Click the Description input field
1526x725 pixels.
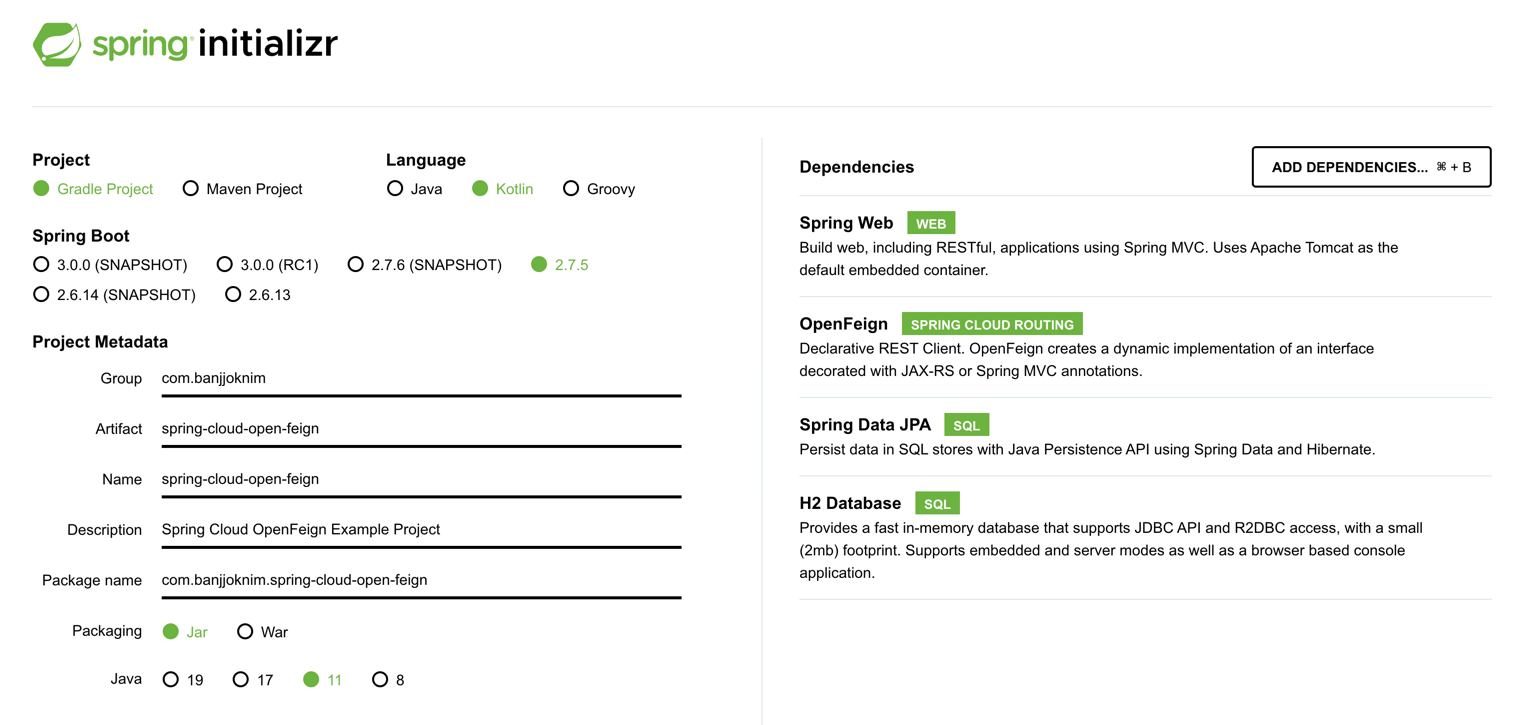tap(420, 530)
